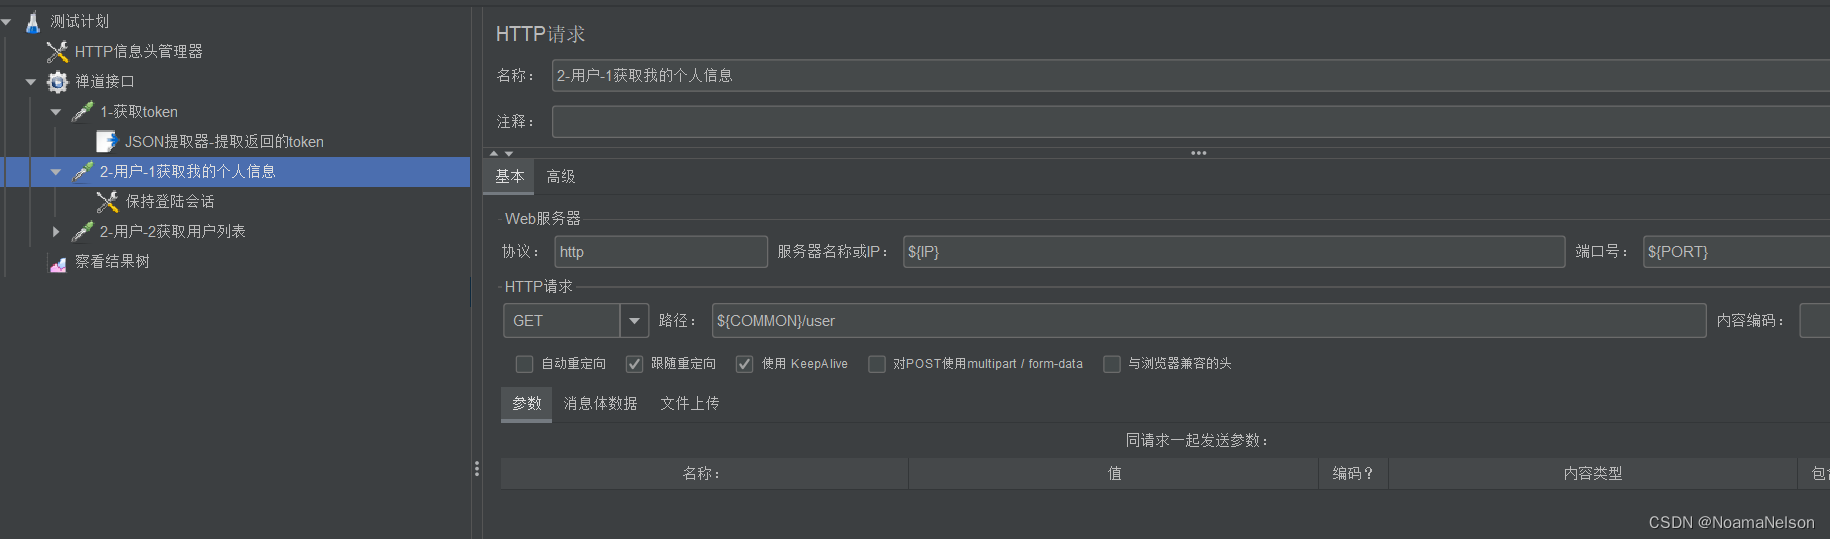Click the pipette icon of 2-用户-1获取我的个人信息
The height and width of the screenshot is (539, 1830).
(x=83, y=171)
